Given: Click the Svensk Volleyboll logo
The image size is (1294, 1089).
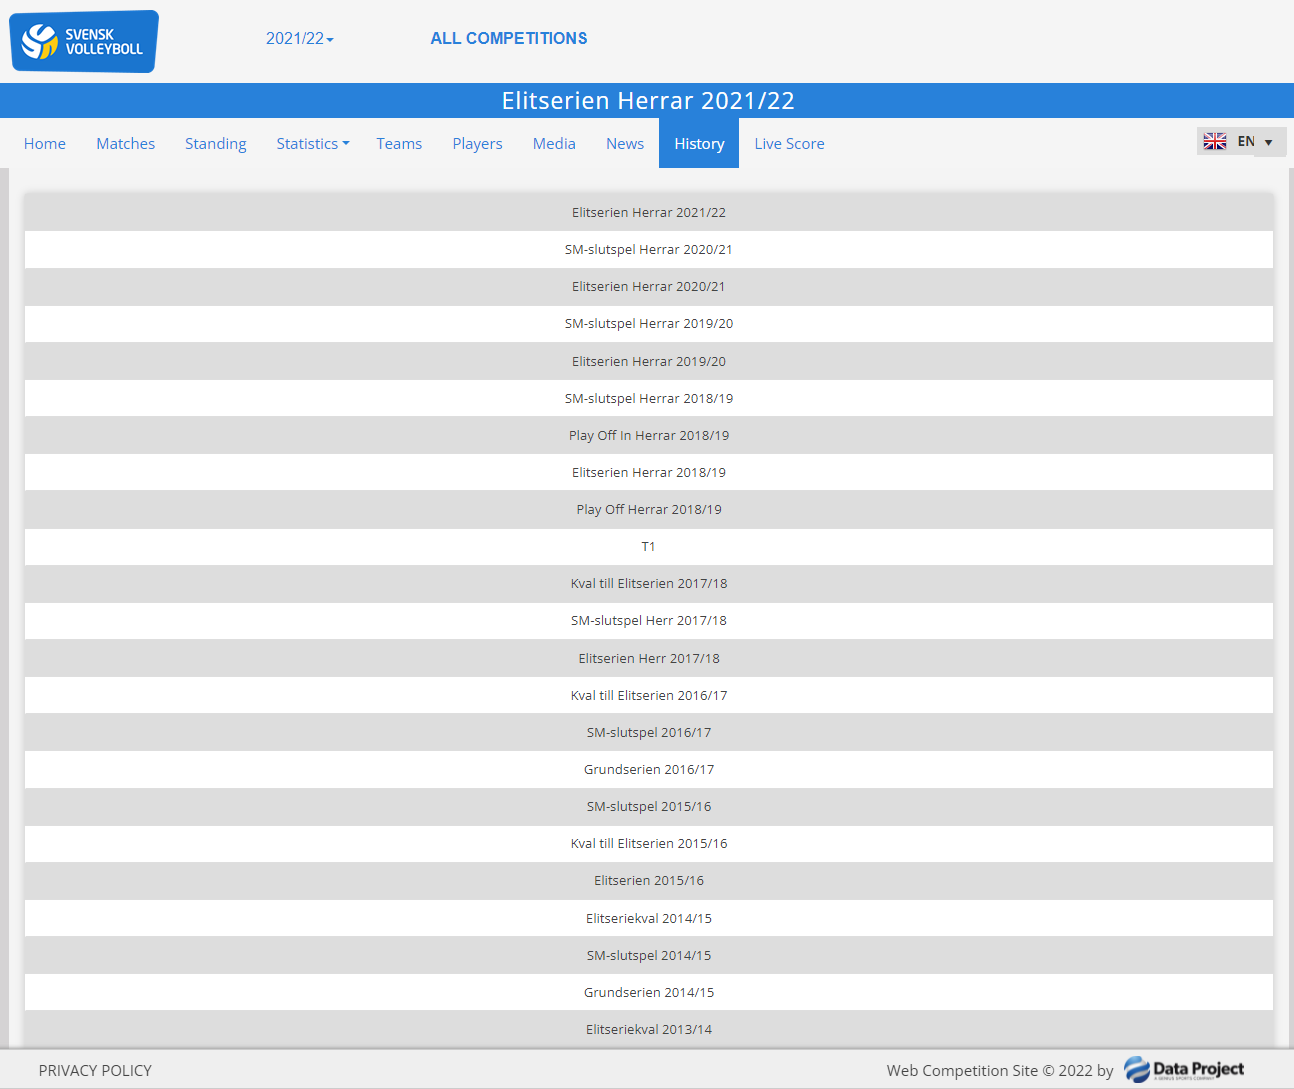Looking at the screenshot, I should (x=84, y=41).
